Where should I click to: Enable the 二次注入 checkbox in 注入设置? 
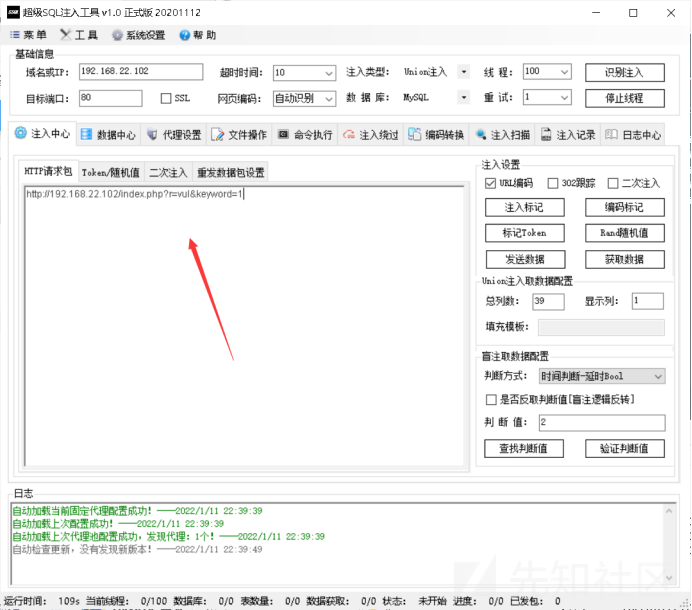click(x=613, y=183)
